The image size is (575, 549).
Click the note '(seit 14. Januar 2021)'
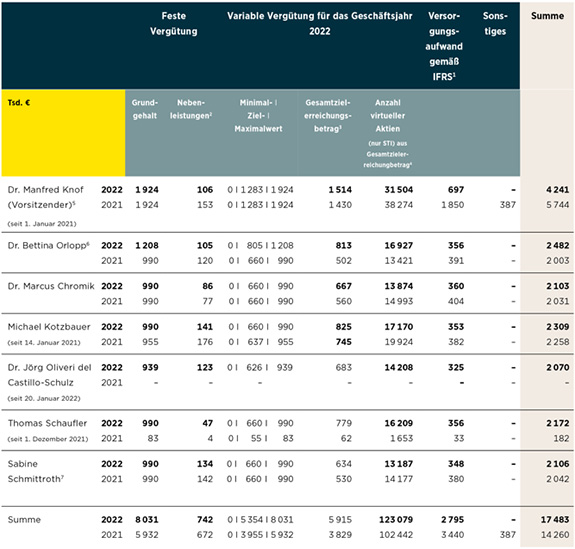(x=44, y=343)
